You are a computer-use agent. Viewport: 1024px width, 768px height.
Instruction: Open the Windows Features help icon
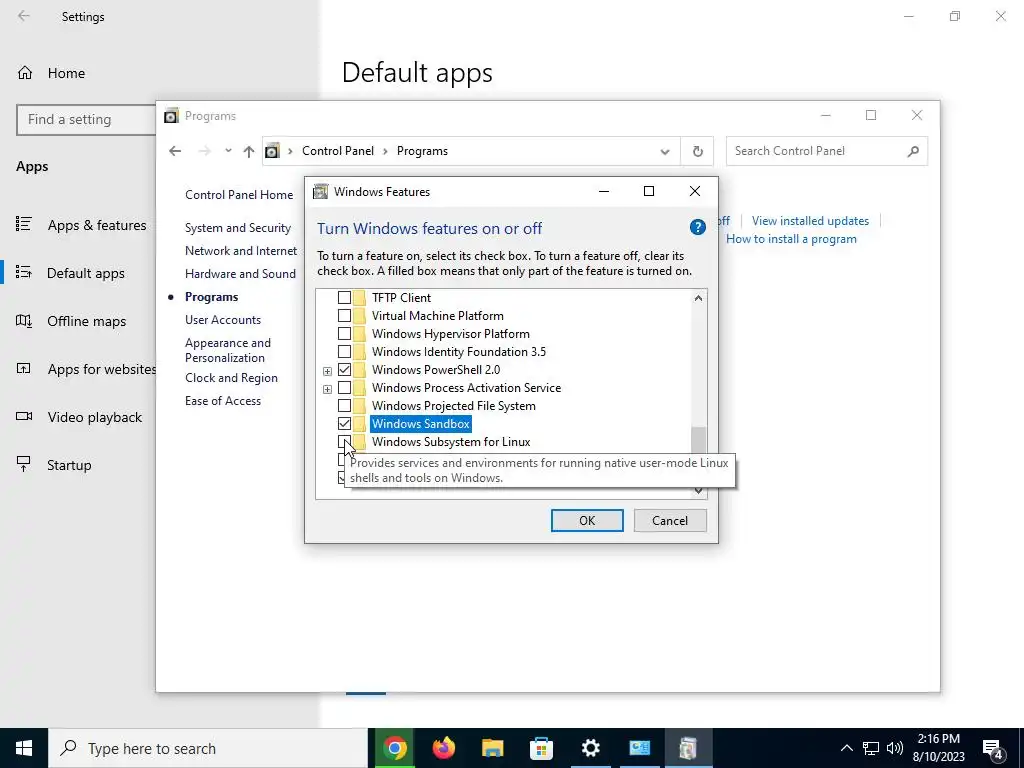click(697, 227)
